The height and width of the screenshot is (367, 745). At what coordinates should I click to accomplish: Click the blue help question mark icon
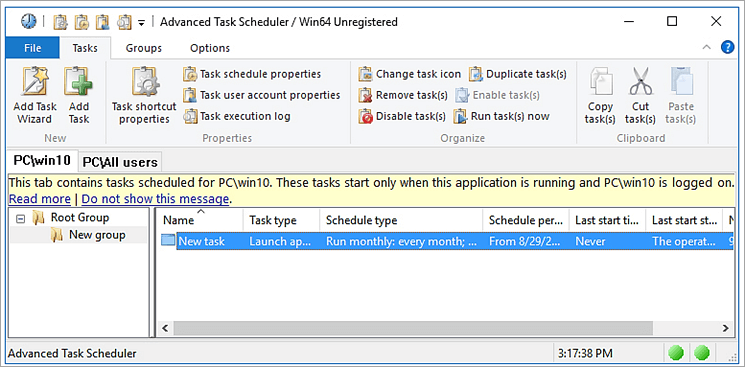coord(727,47)
